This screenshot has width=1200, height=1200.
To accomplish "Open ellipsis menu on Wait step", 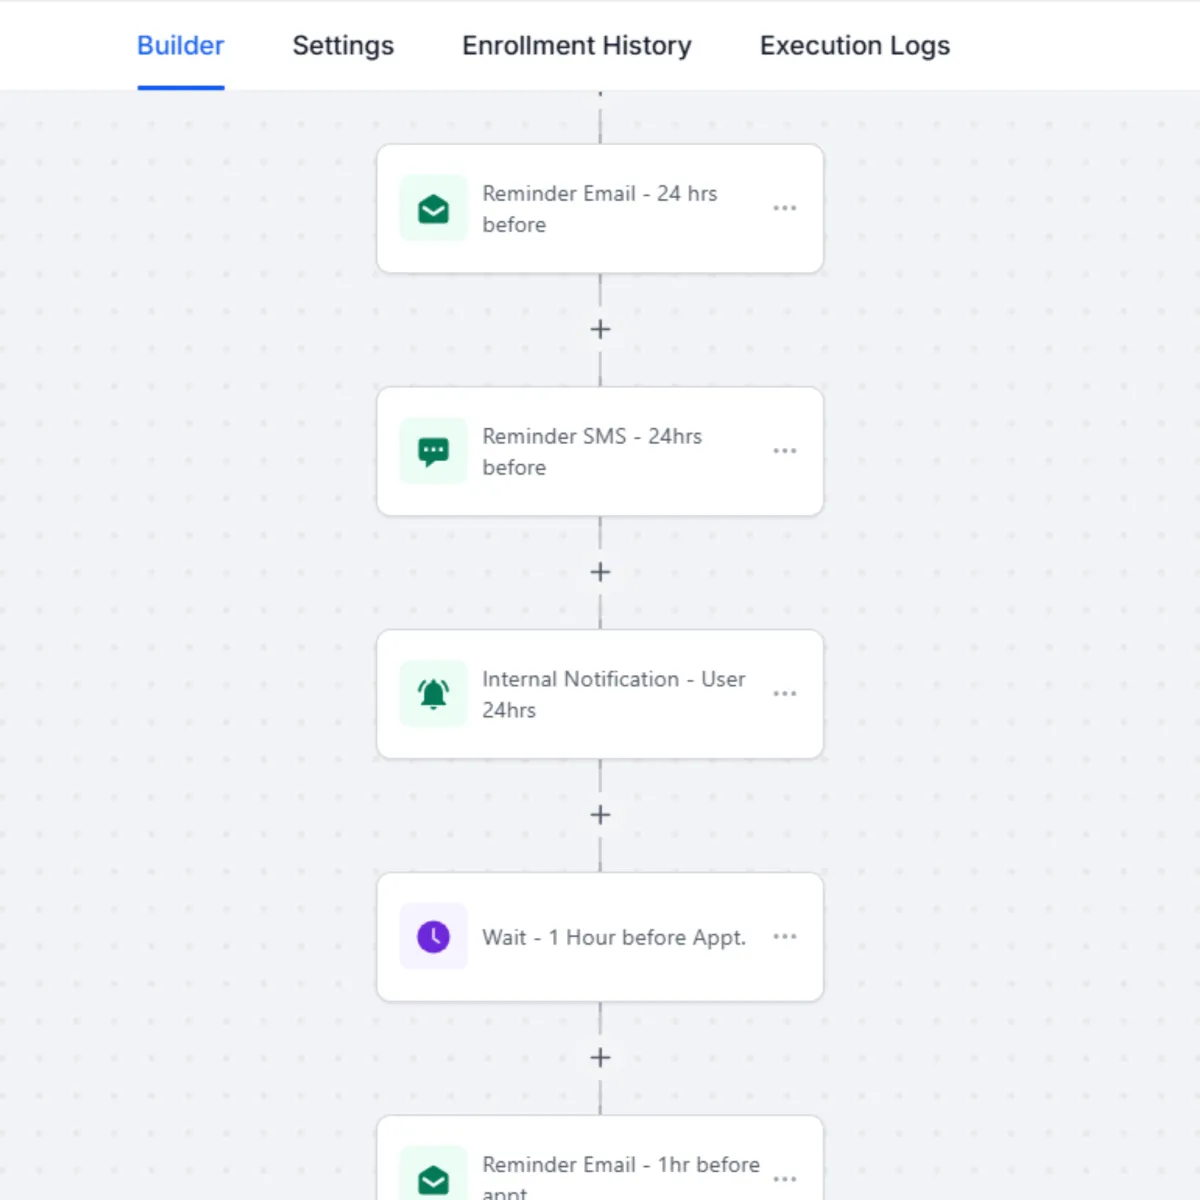I will tap(785, 936).
